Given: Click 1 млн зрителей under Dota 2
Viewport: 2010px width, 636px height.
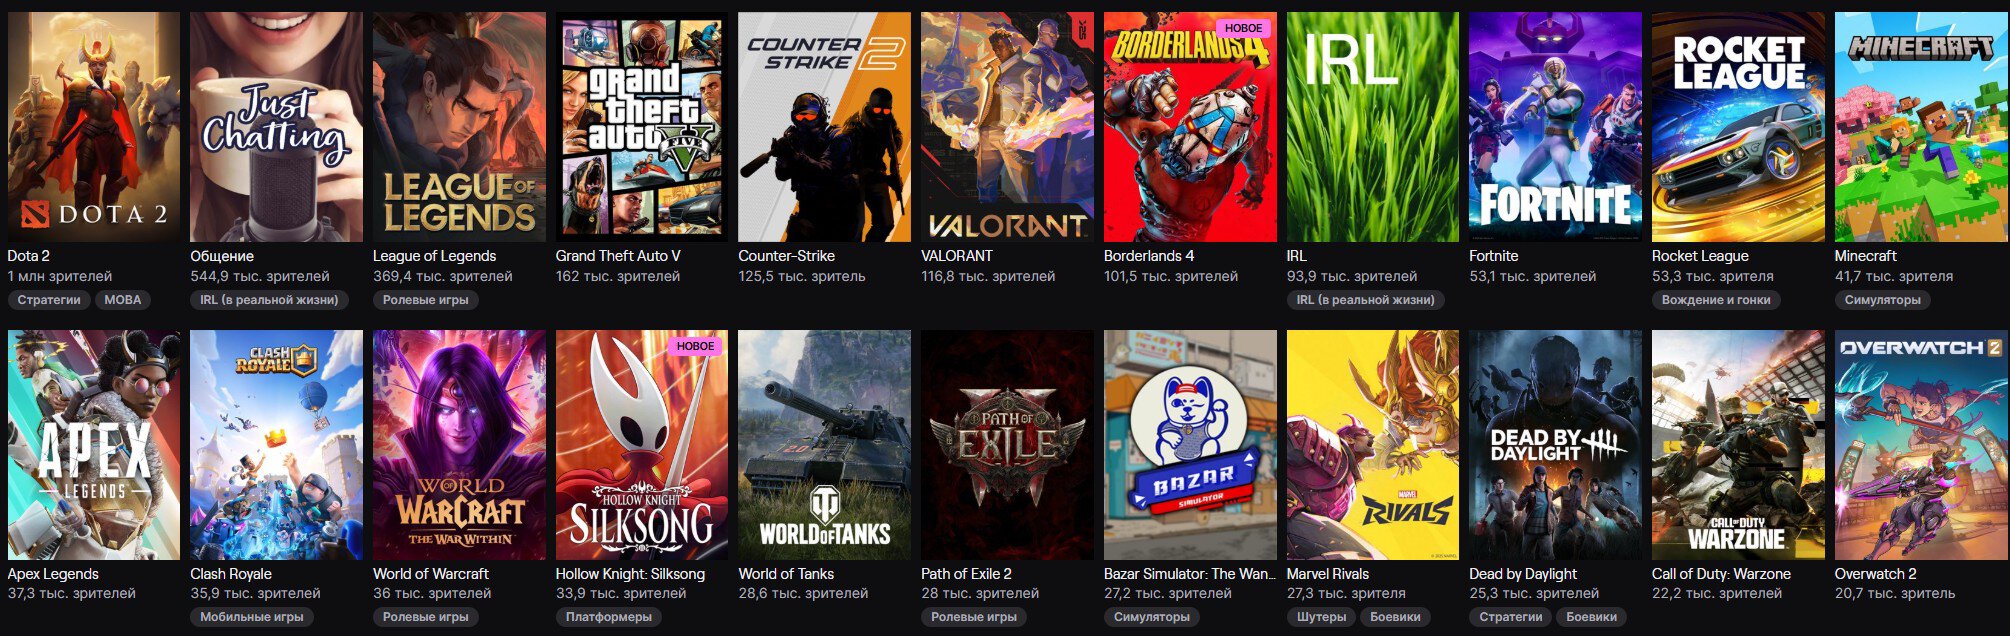Looking at the screenshot, I should pos(60,277).
